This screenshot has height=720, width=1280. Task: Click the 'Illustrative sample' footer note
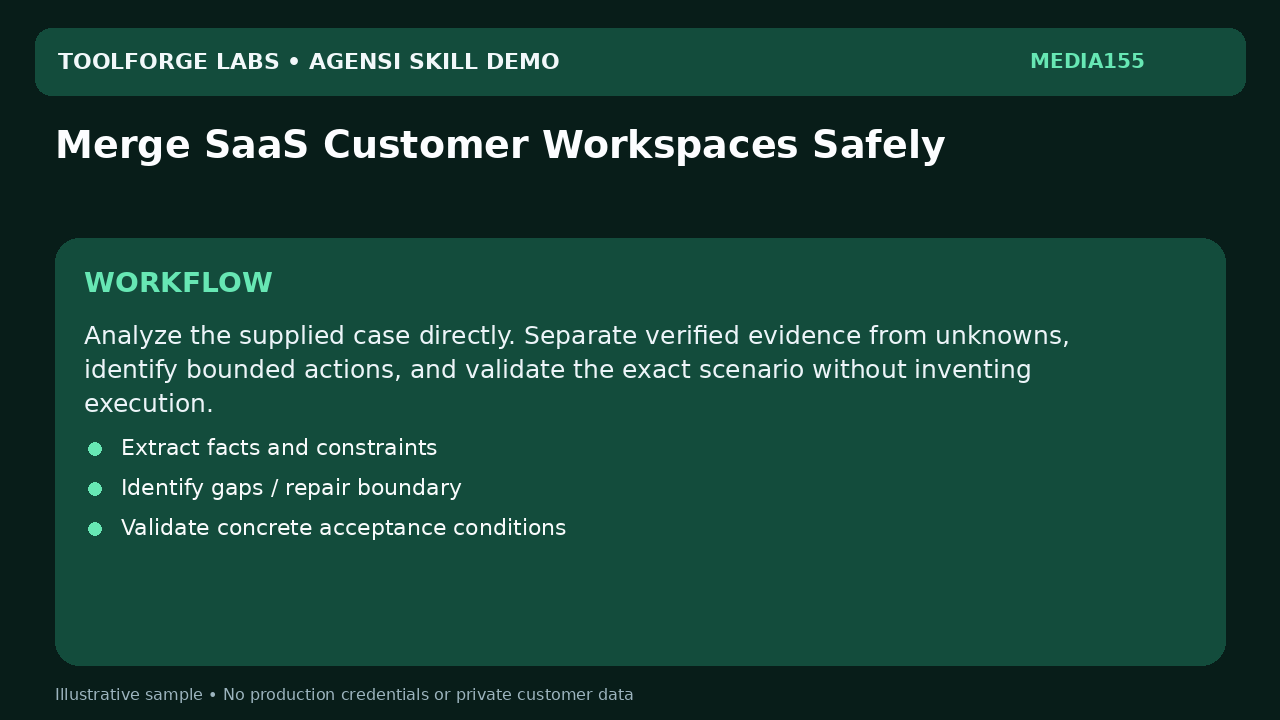pos(344,695)
